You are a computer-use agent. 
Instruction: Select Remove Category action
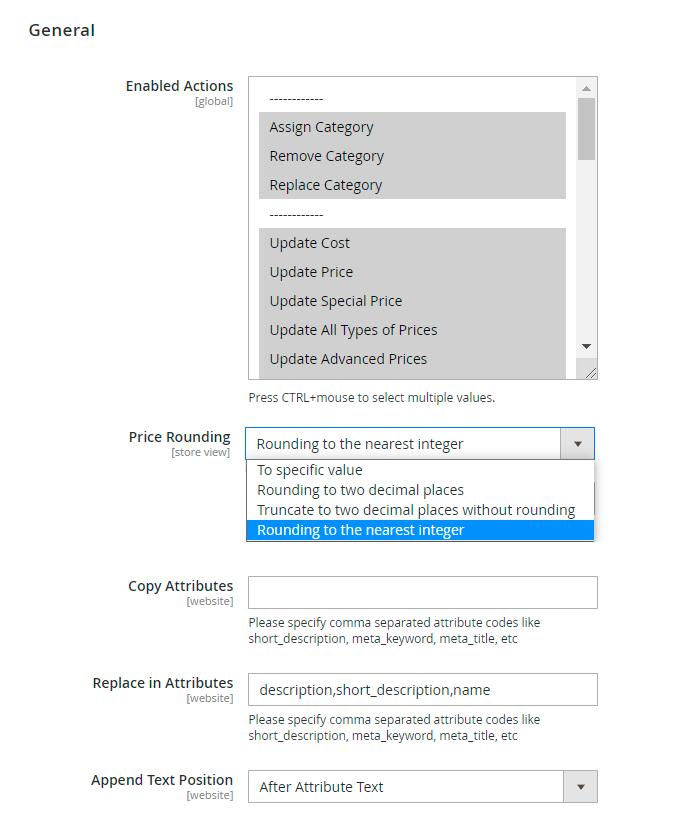coord(326,156)
